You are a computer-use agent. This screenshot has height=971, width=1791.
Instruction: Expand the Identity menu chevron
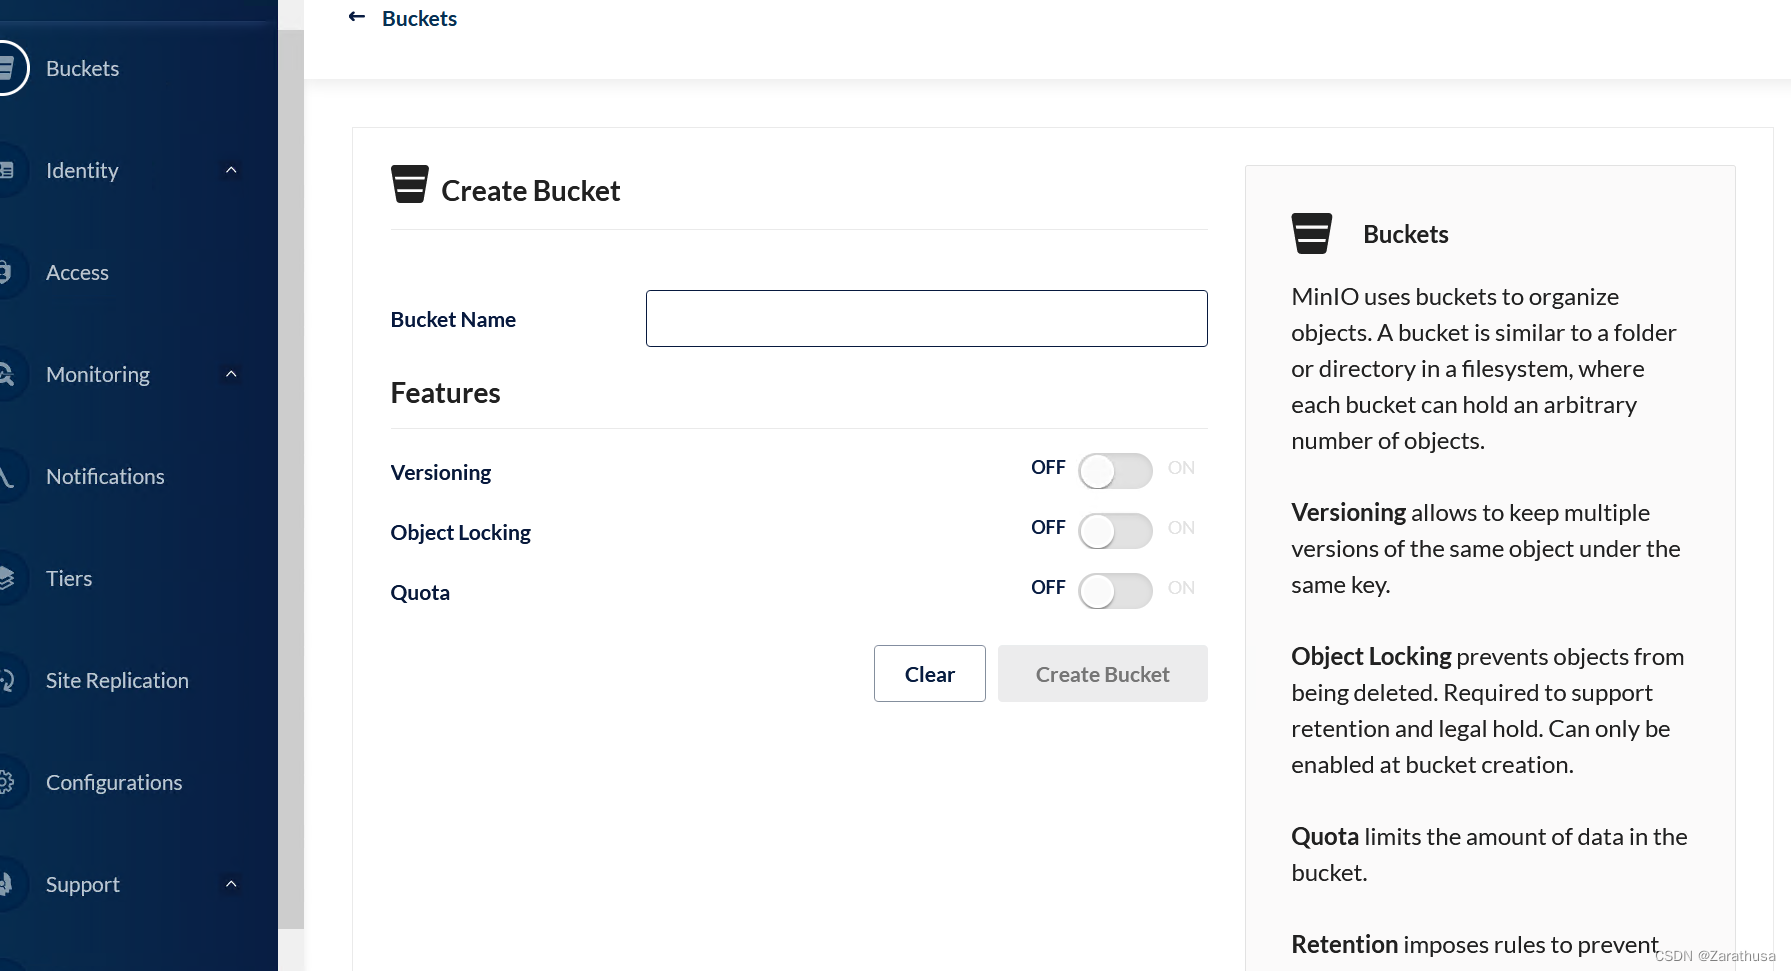click(231, 170)
